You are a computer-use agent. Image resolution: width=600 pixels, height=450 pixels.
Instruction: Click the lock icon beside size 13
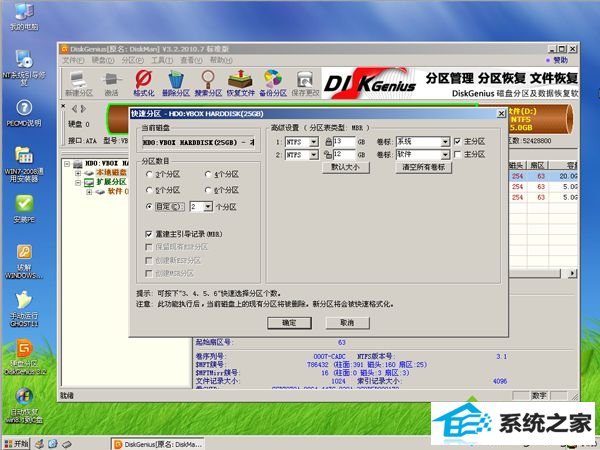point(328,142)
